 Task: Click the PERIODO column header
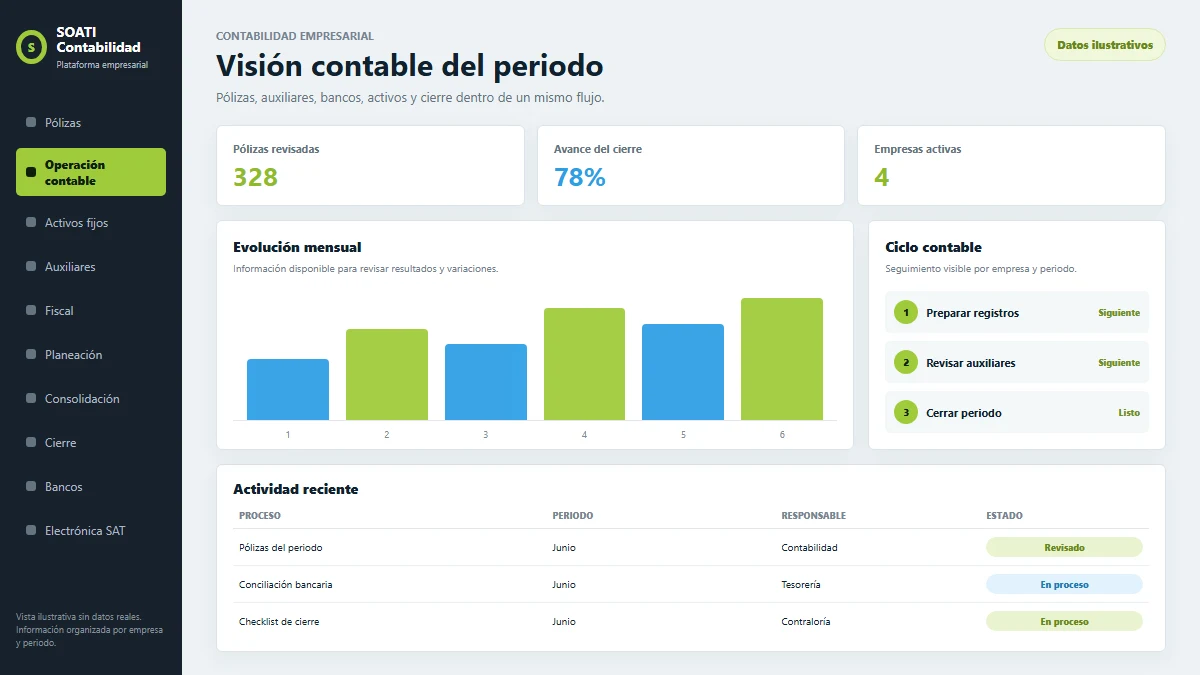pyautogui.click(x=572, y=516)
